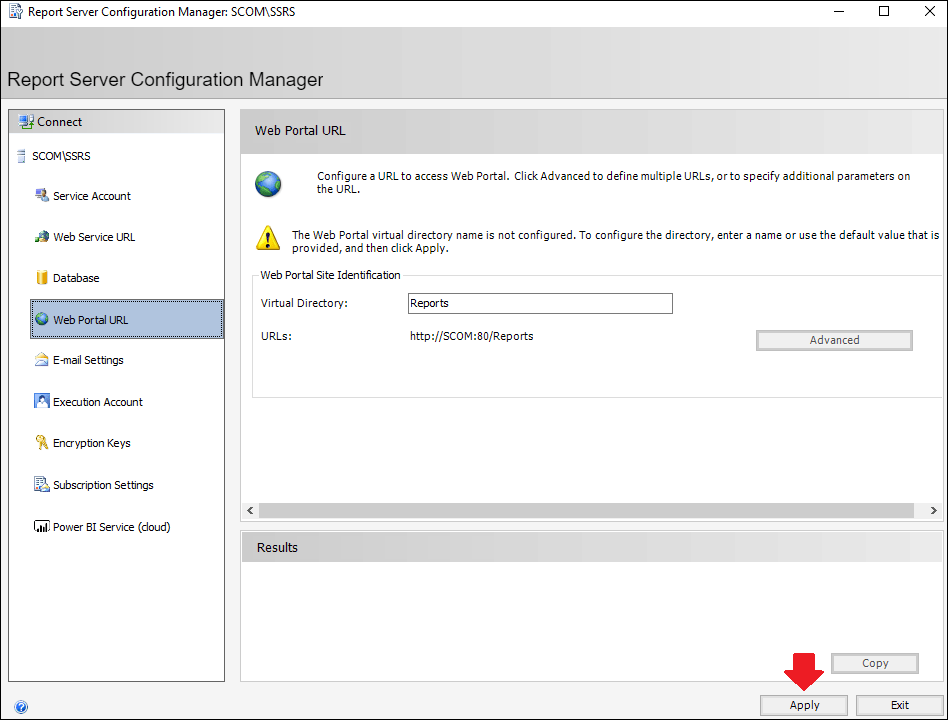The height and width of the screenshot is (720, 948).
Task: Click the Web Service URL icon
Action: (42, 236)
